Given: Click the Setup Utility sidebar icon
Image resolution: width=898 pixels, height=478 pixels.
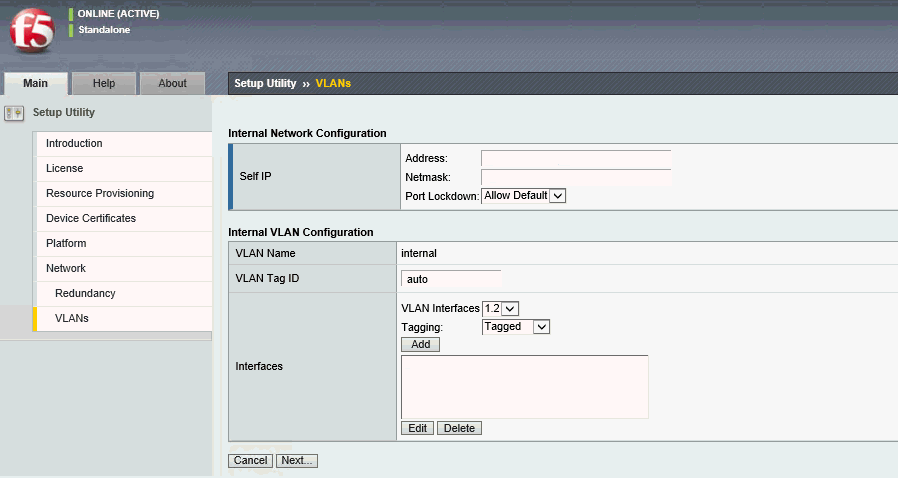Looking at the screenshot, I should click(x=14, y=113).
